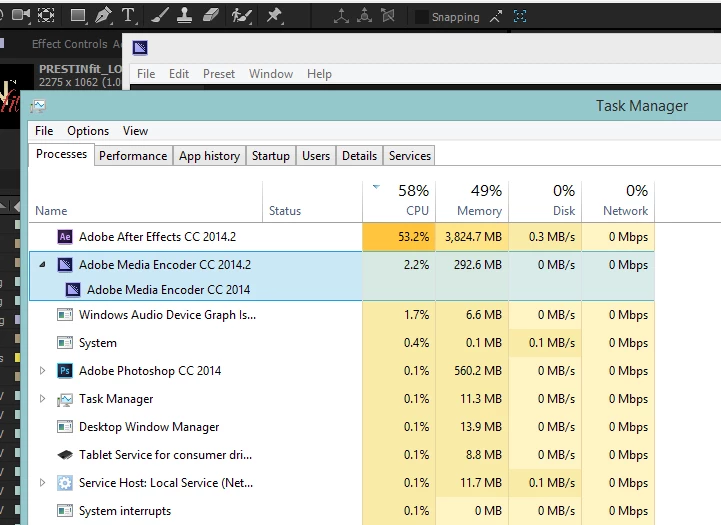Open the File menu in Media Encoder
The image size is (721, 525).
146,74
